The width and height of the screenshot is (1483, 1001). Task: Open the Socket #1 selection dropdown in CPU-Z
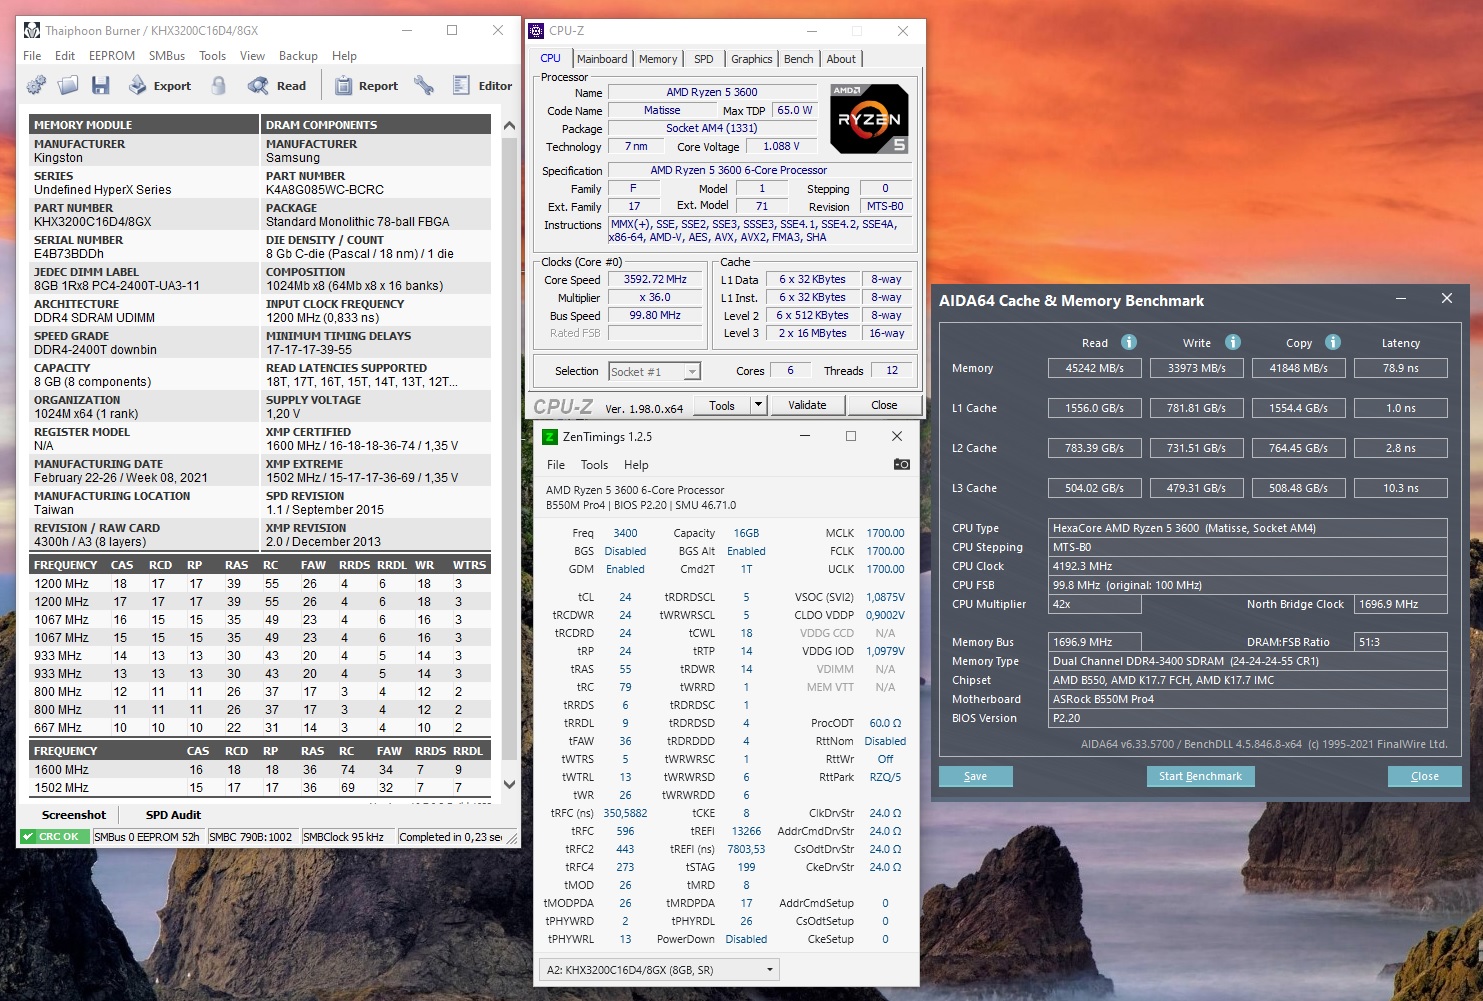[x=654, y=372]
